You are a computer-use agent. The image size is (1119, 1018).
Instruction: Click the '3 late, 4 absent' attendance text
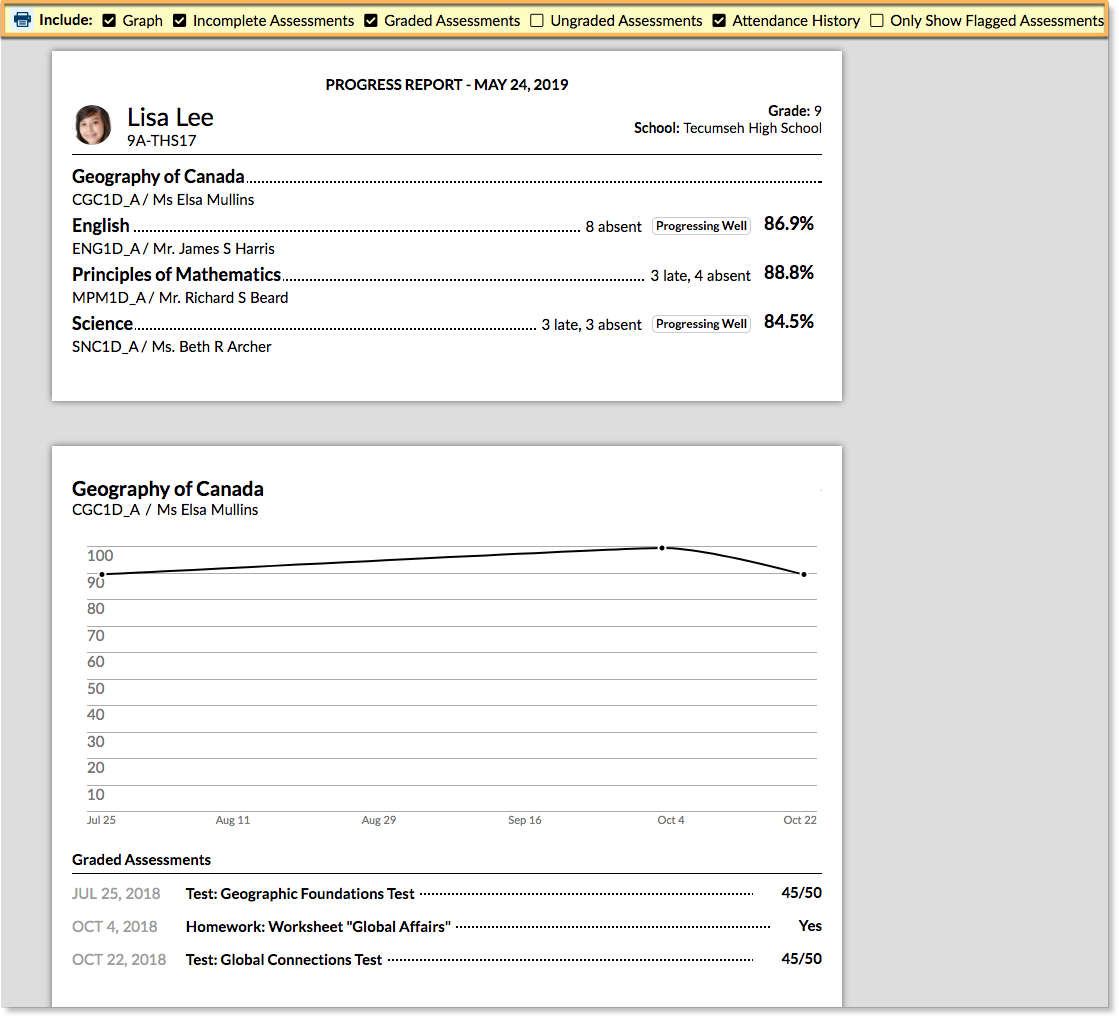pyautogui.click(x=700, y=276)
